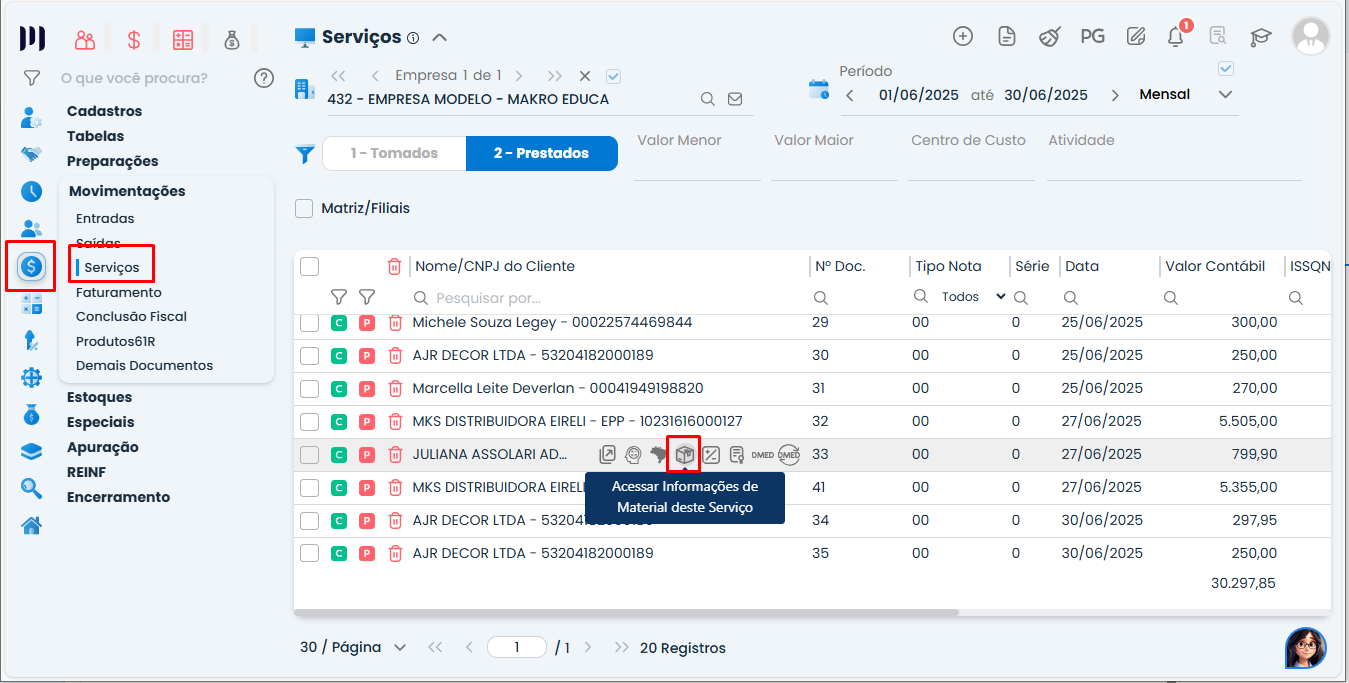1349x683 pixels.
Task: Check the select-all rows header checkbox
Action: pyautogui.click(x=310, y=266)
